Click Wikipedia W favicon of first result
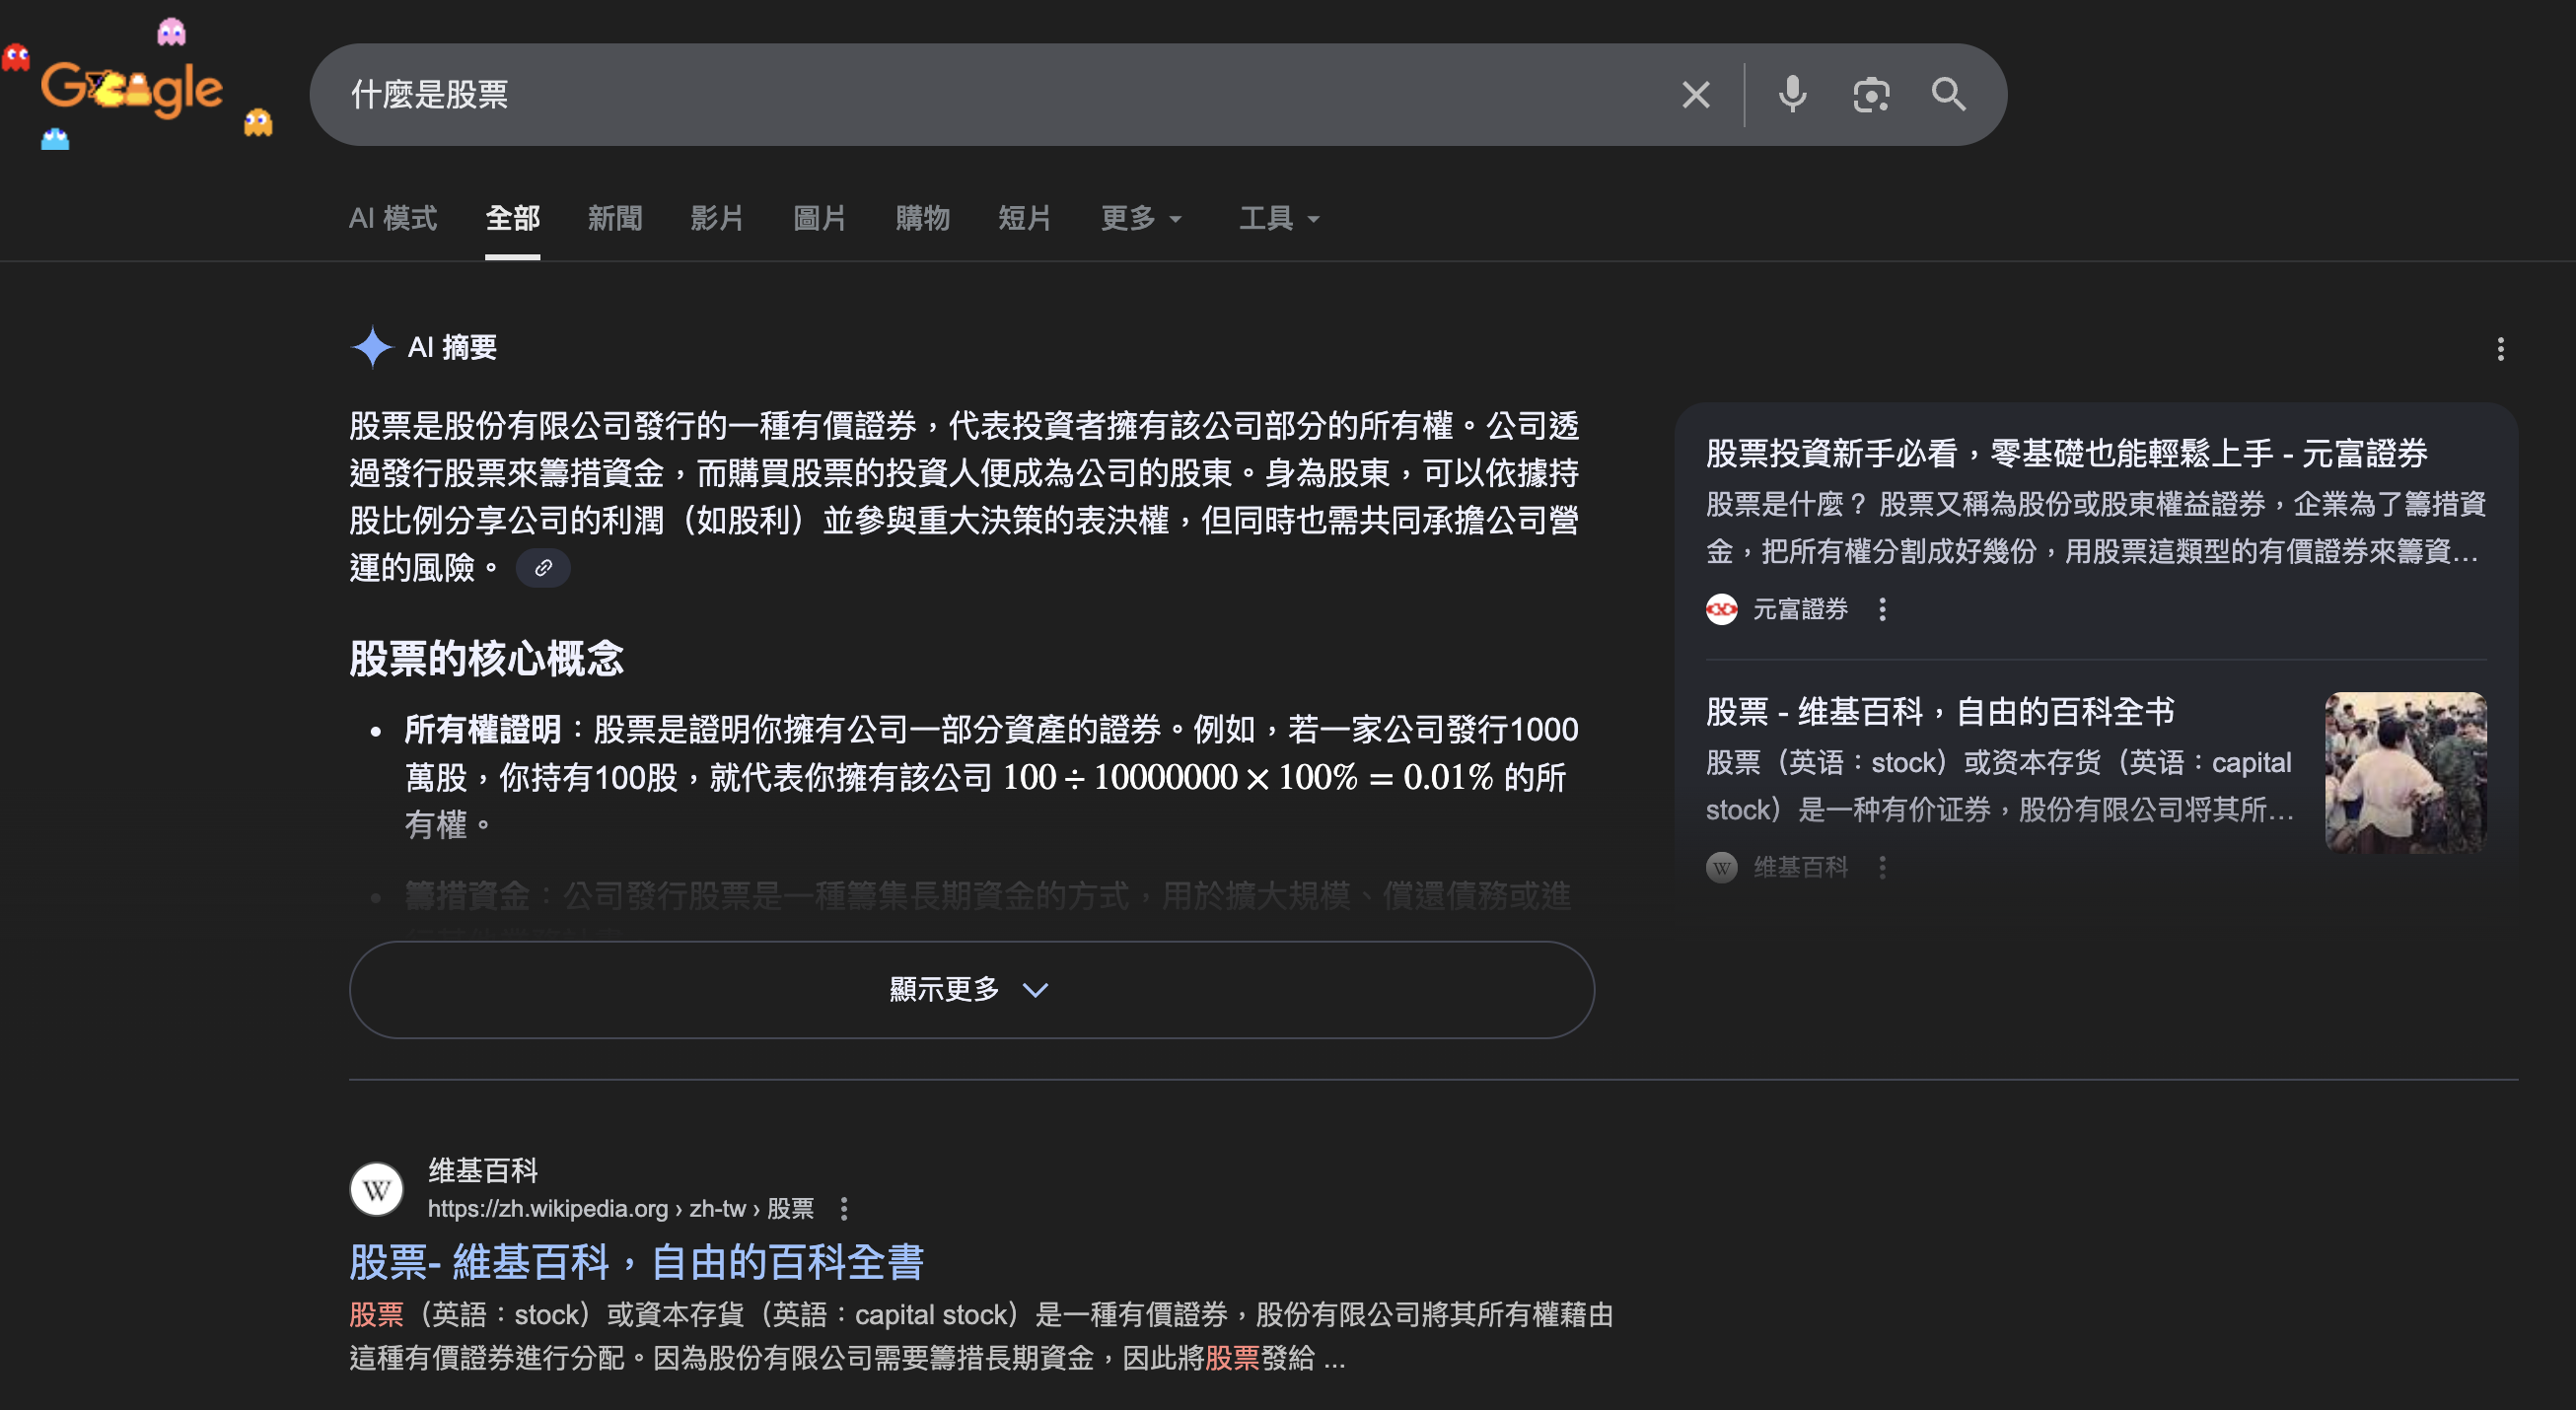The height and width of the screenshot is (1410, 2576). 377,1189
